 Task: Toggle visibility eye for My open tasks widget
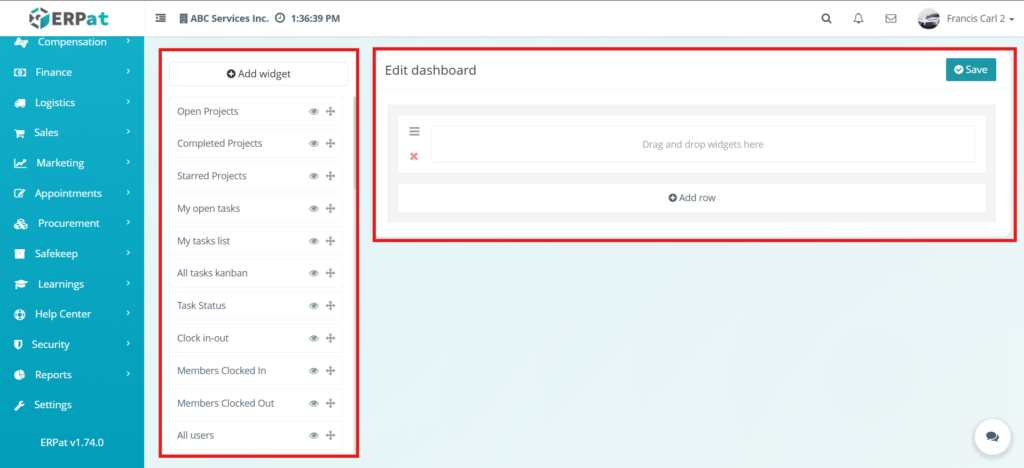coord(313,209)
